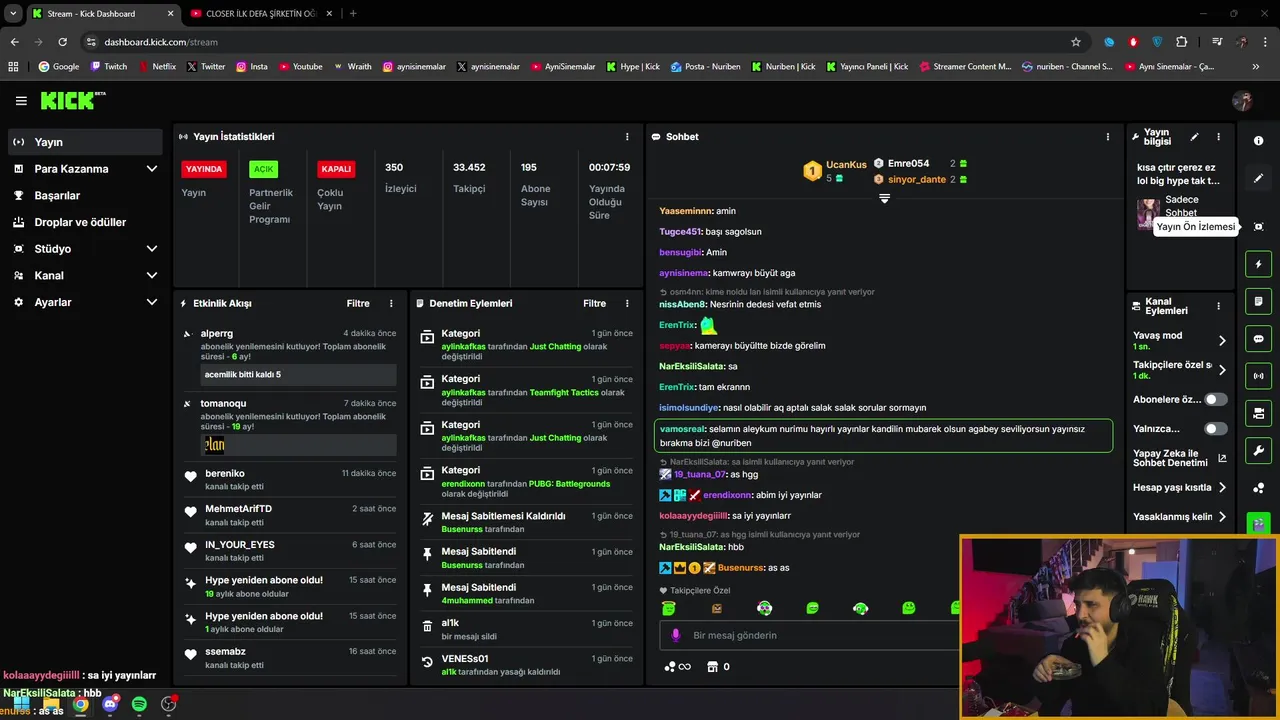Open Yayın bilgisi three-dot menu
Viewport: 1280px width, 720px height.
[1218, 137]
